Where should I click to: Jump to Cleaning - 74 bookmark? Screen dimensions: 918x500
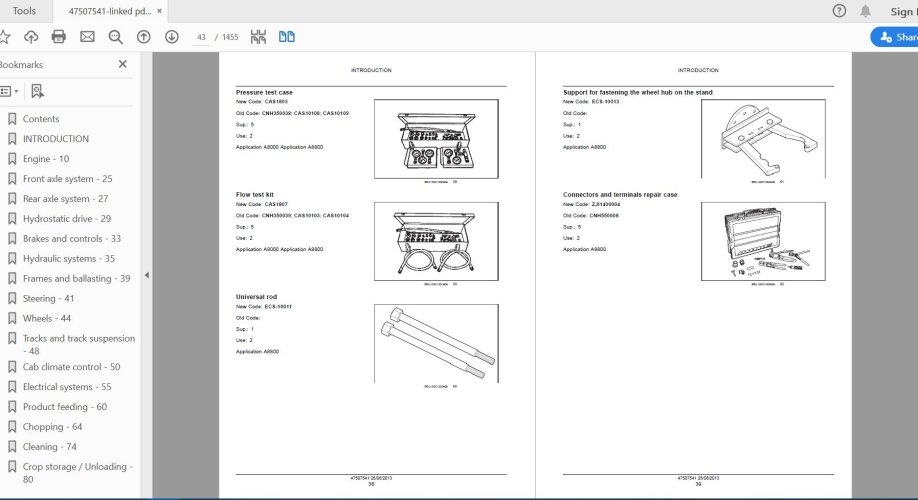pos(49,446)
